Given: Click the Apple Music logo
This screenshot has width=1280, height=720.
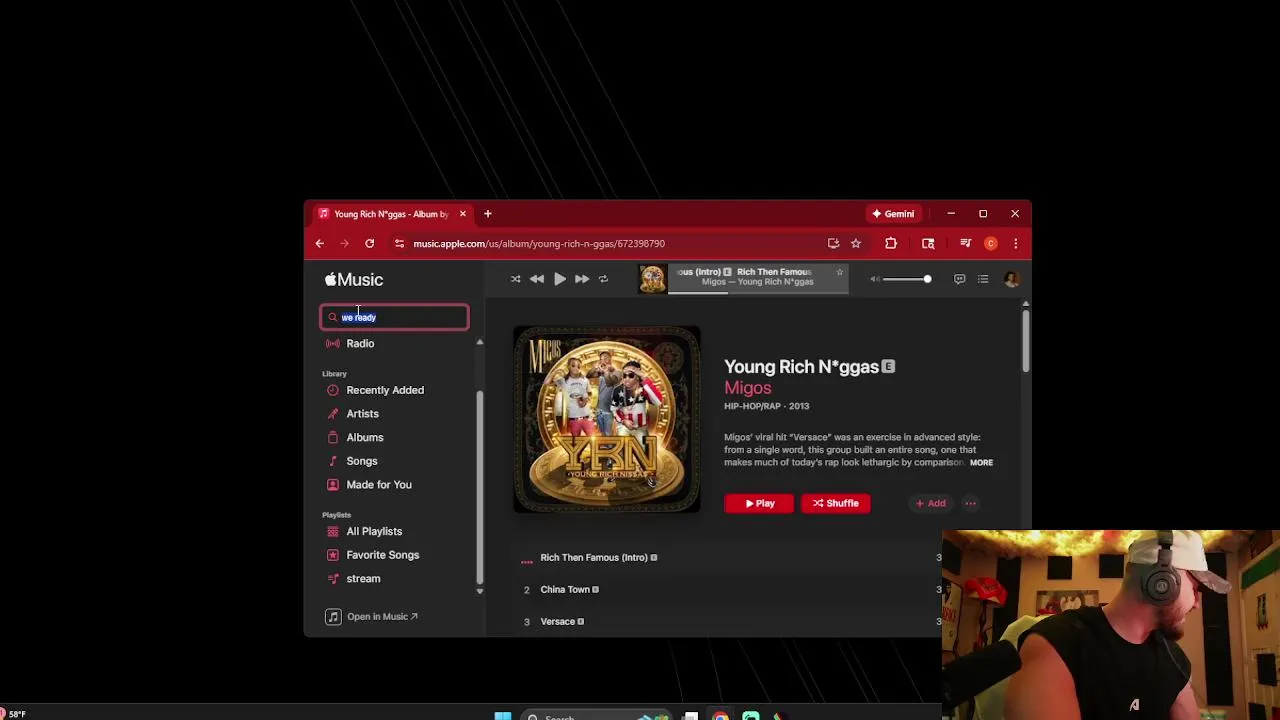Looking at the screenshot, I should point(354,279).
